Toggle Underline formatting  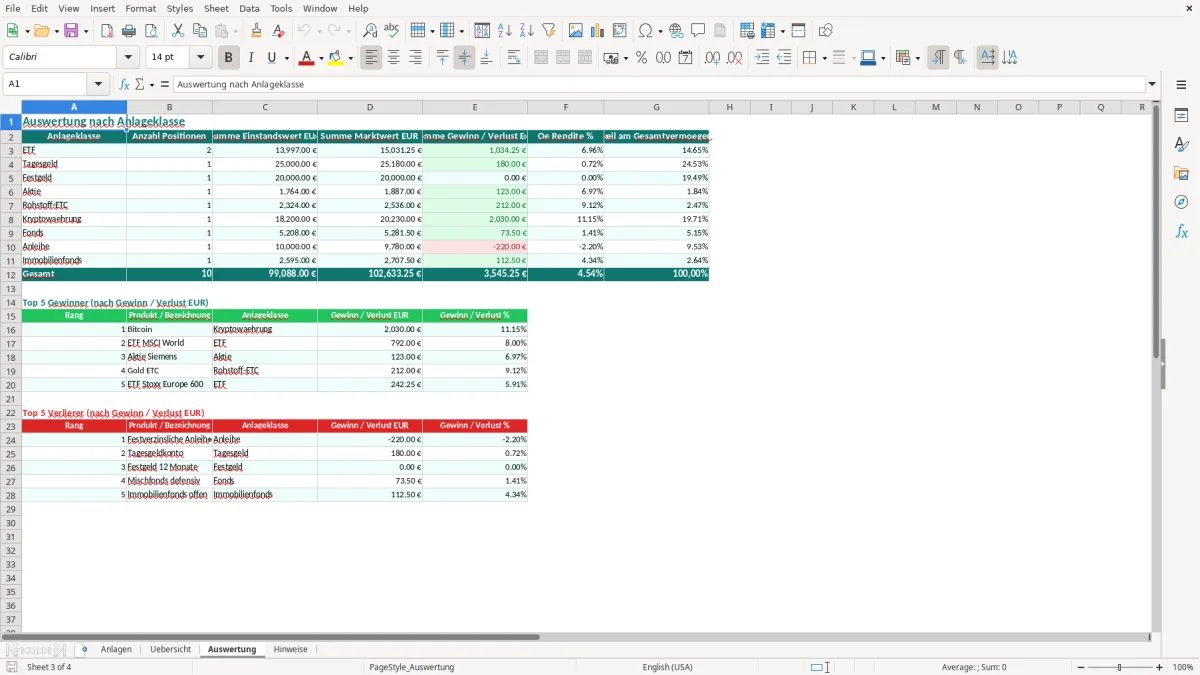click(x=272, y=58)
